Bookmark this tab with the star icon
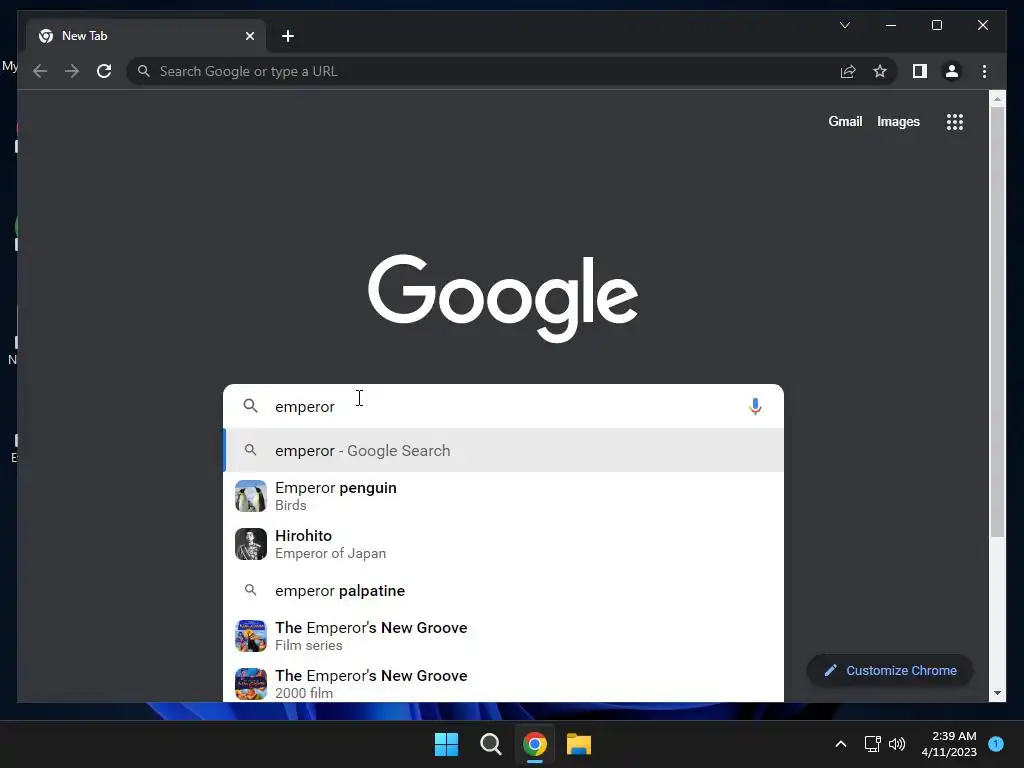Screen dimensions: 1024x768 click(x=880, y=71)
